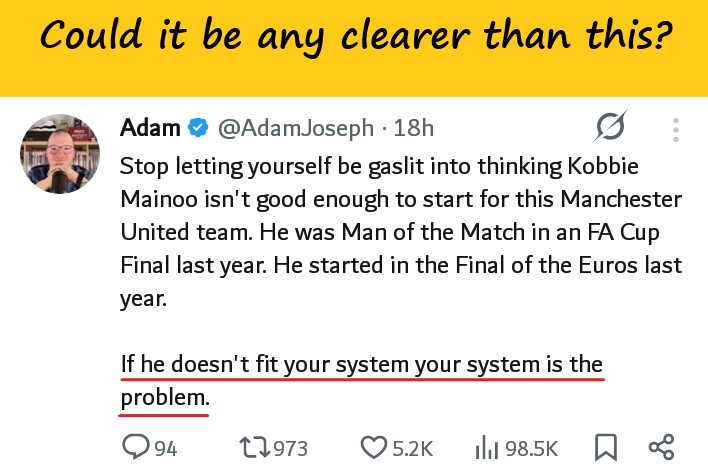
Task: Open view analytics bar chart icon
Action: pyautogui.click(x=487, y=447)
